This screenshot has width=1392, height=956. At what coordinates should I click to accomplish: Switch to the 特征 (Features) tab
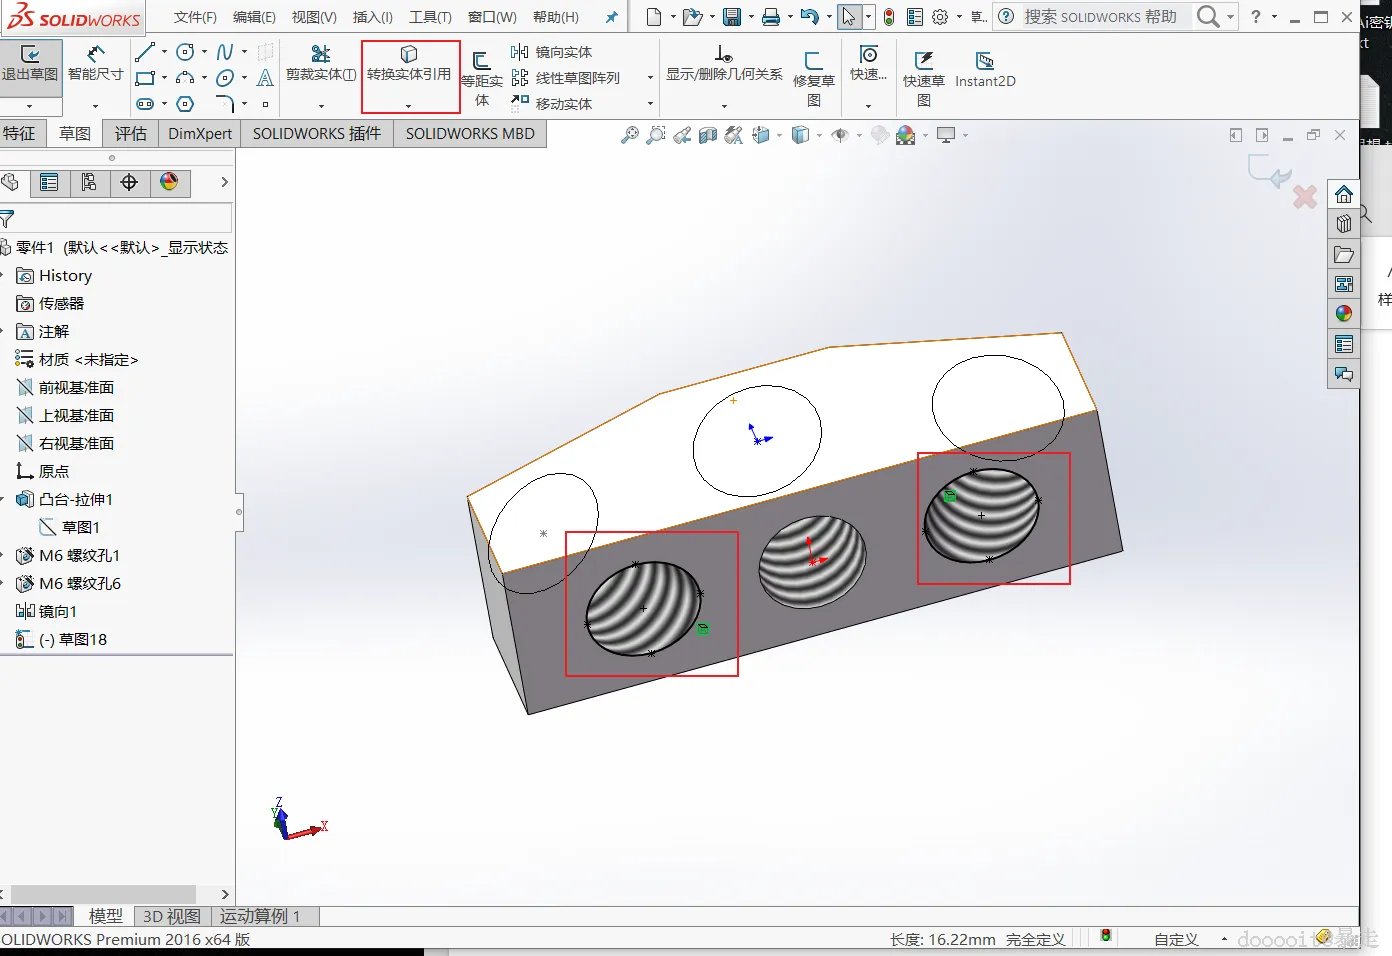(20, 133)
